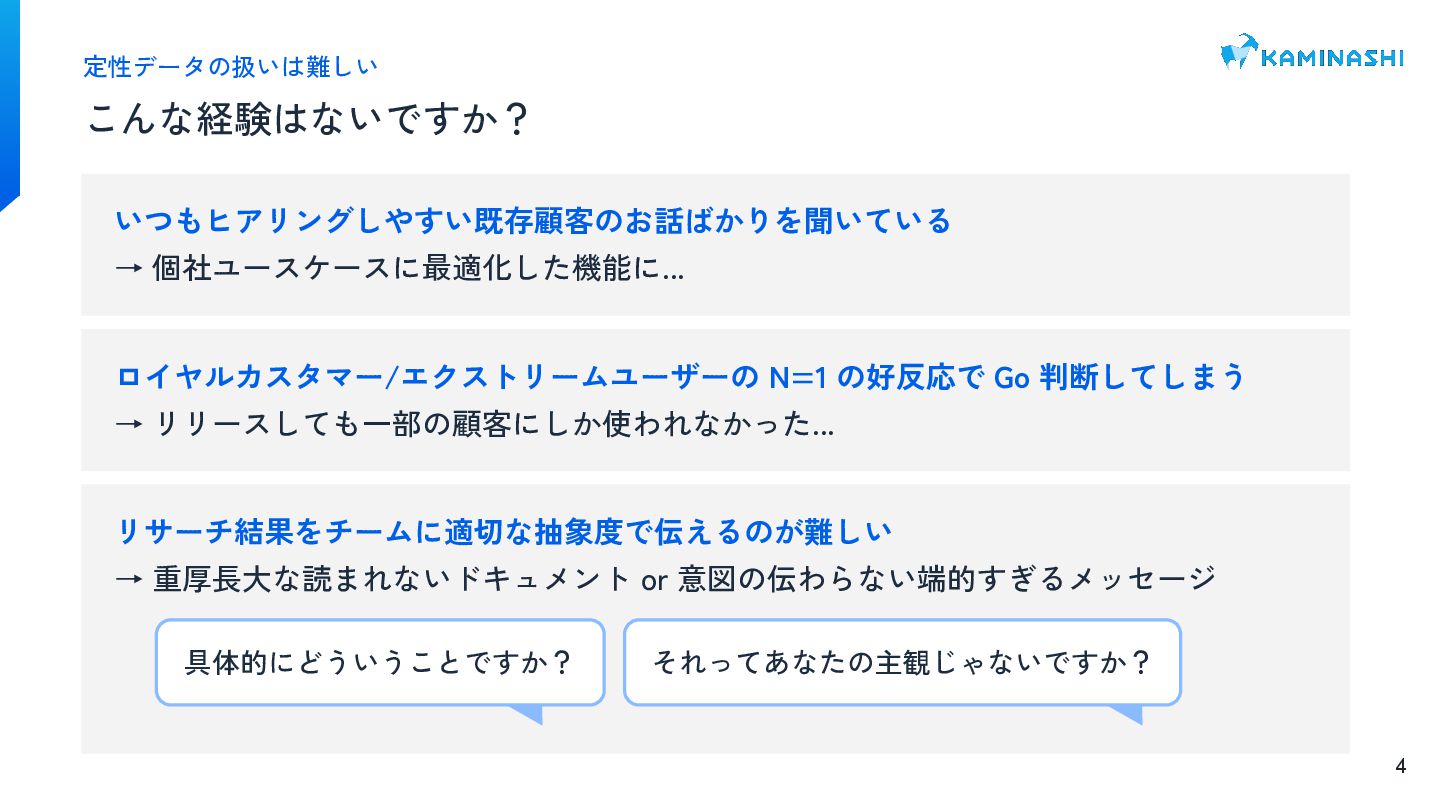Click text リリースしても一部の顧客にしか使われなかった
The height and width of the screenshot is (810, 1440).
(494, 425)
